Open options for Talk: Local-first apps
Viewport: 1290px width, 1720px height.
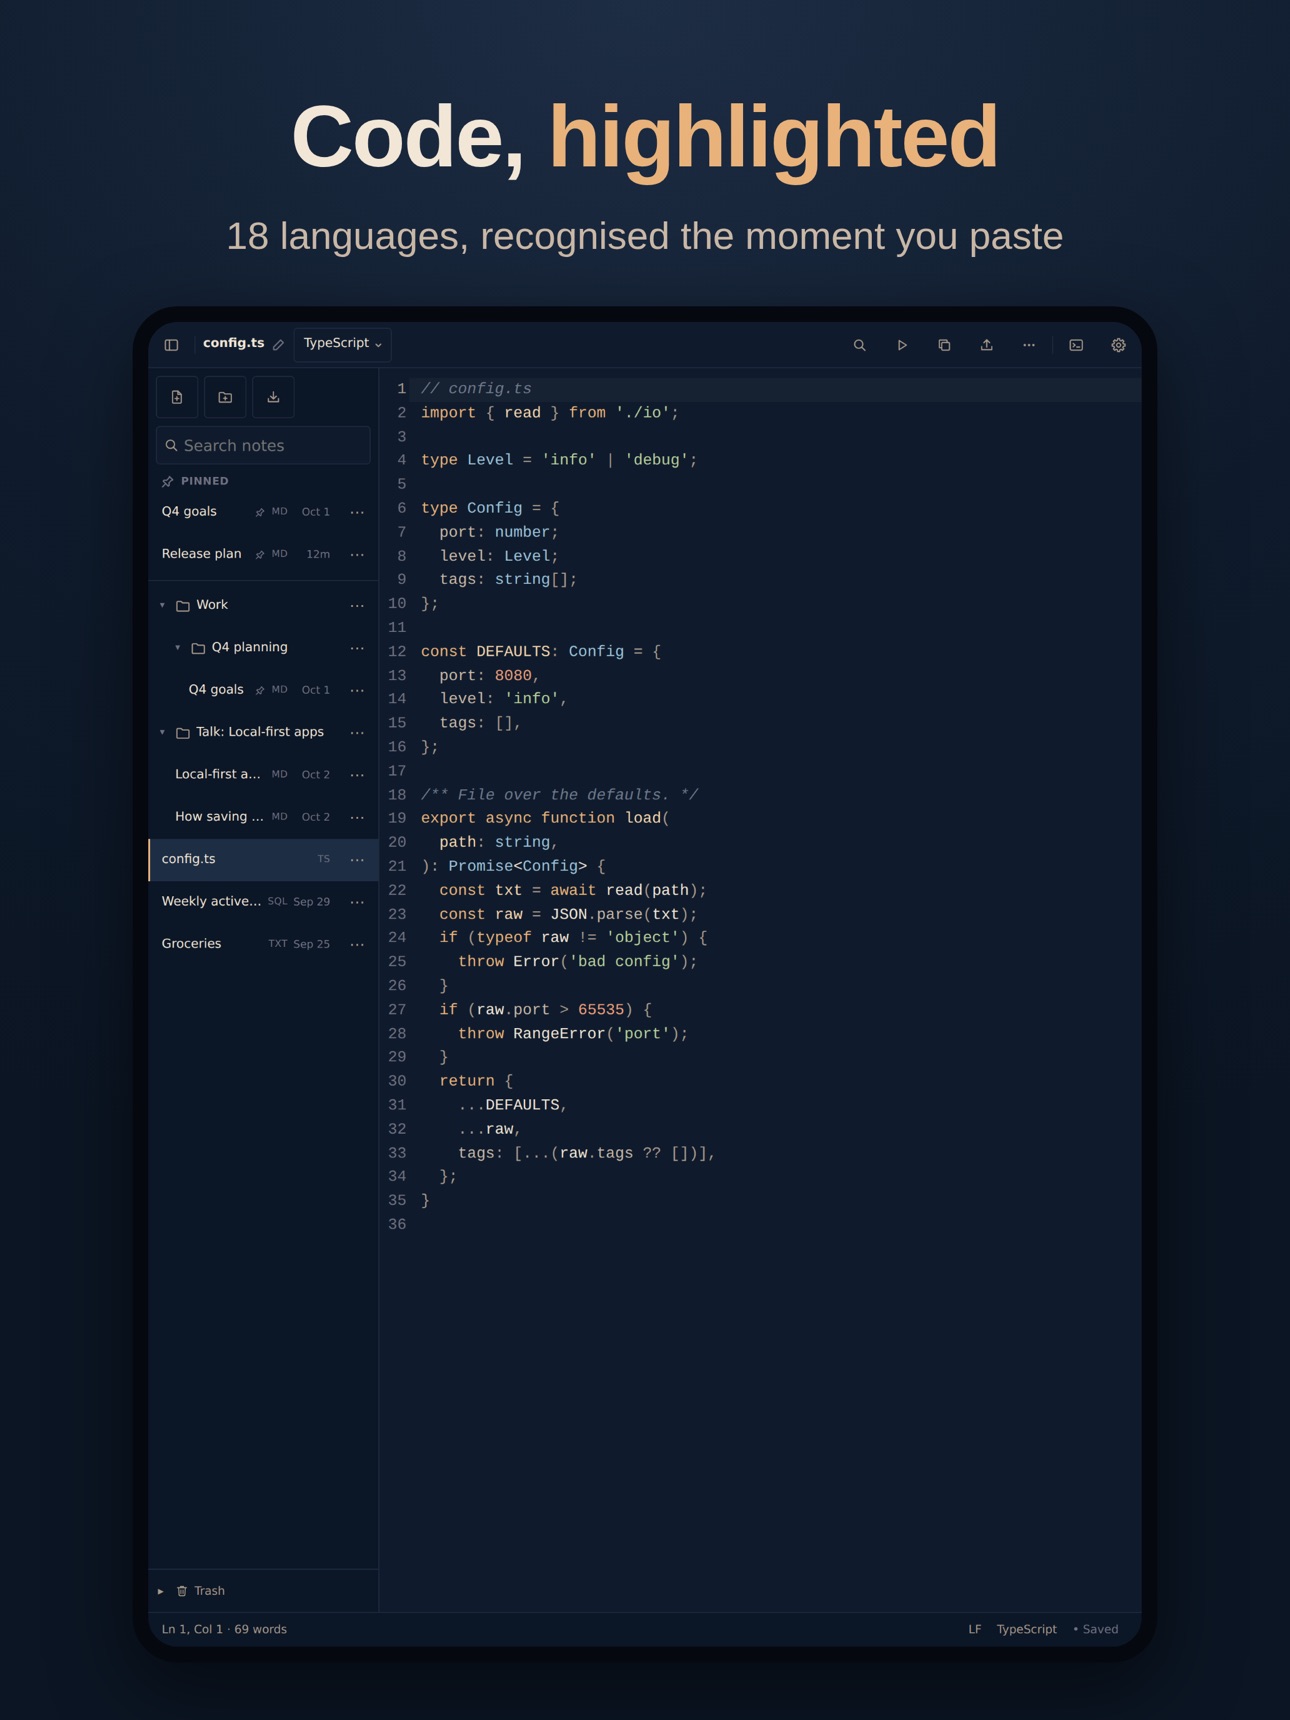point(357,732)
